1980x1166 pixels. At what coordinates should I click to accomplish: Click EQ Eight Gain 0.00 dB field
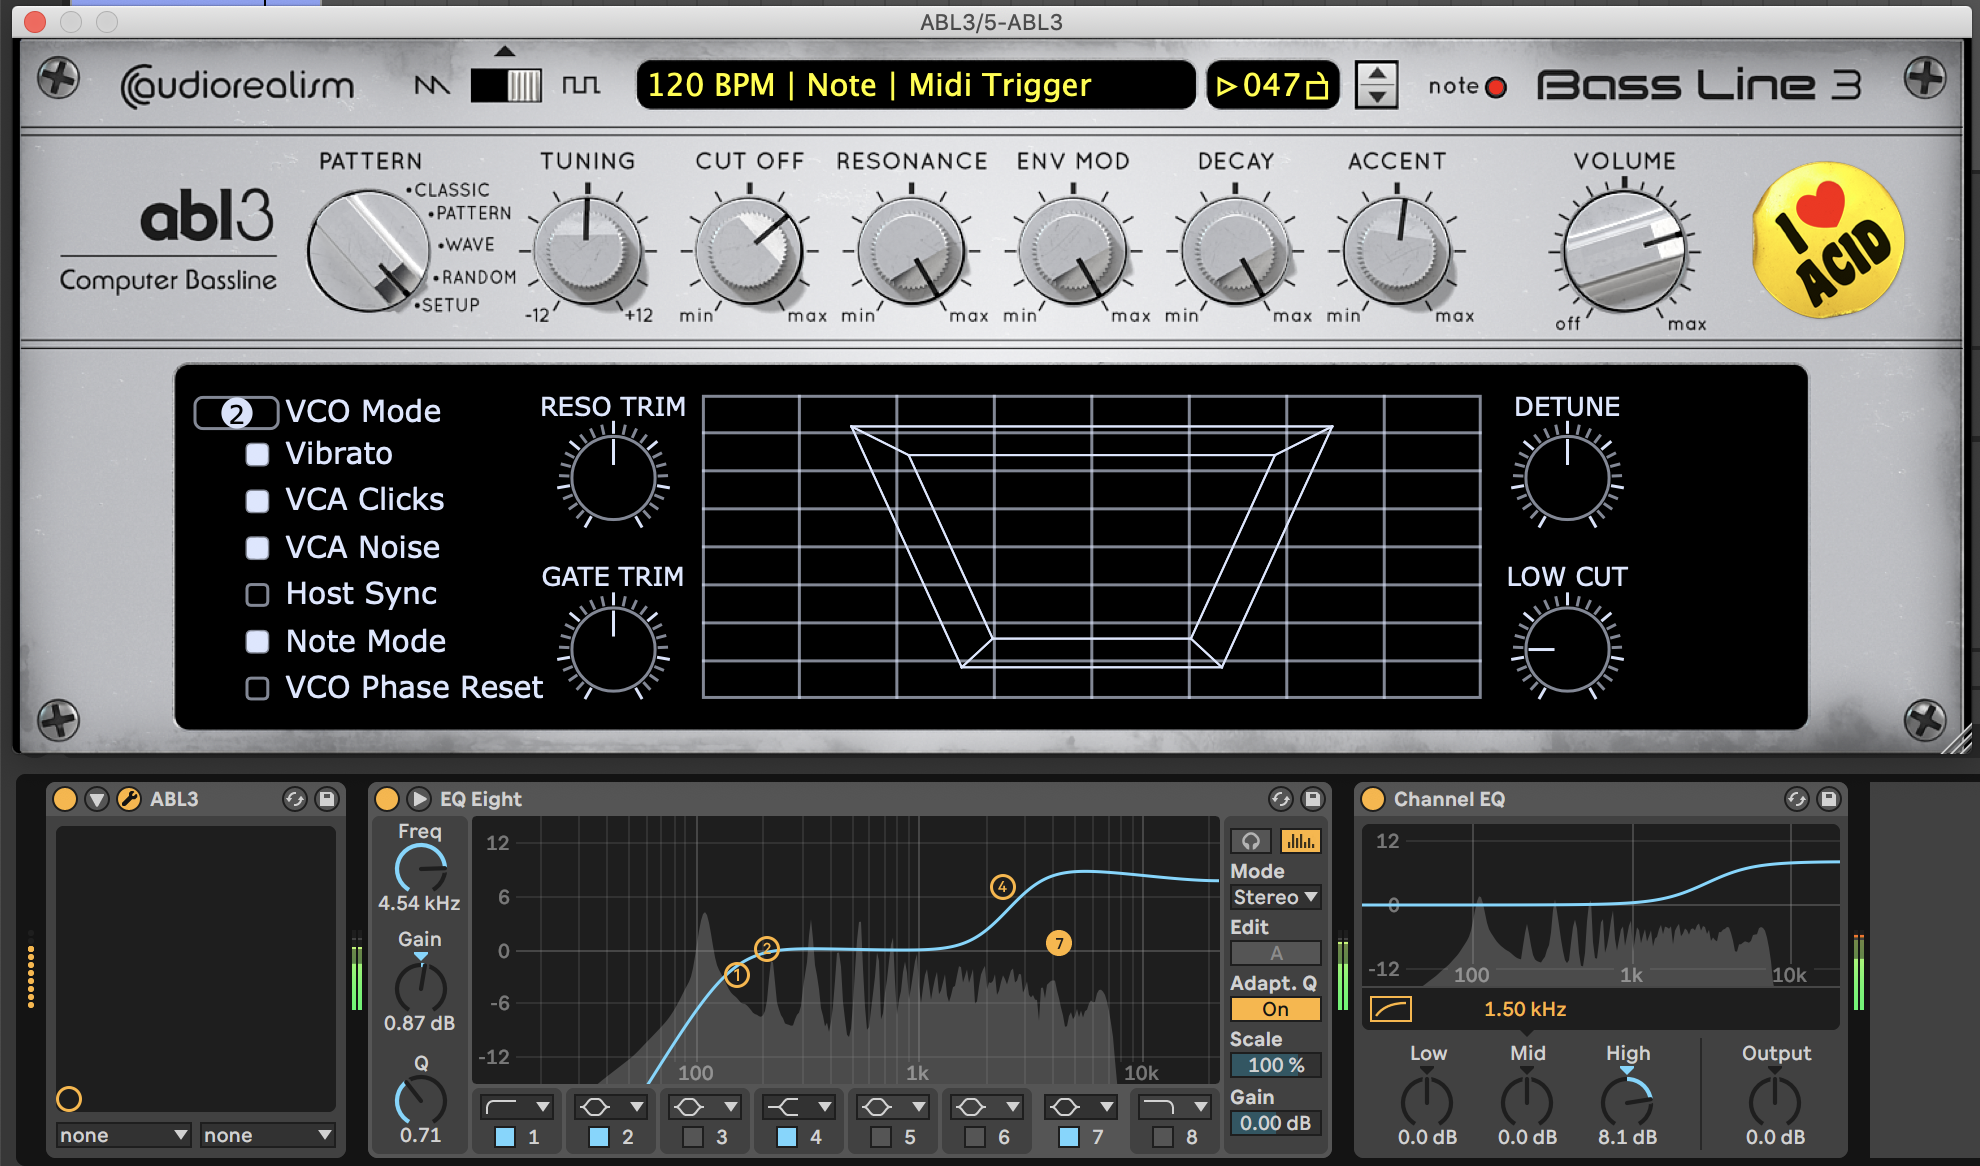click(1275, 1123)
